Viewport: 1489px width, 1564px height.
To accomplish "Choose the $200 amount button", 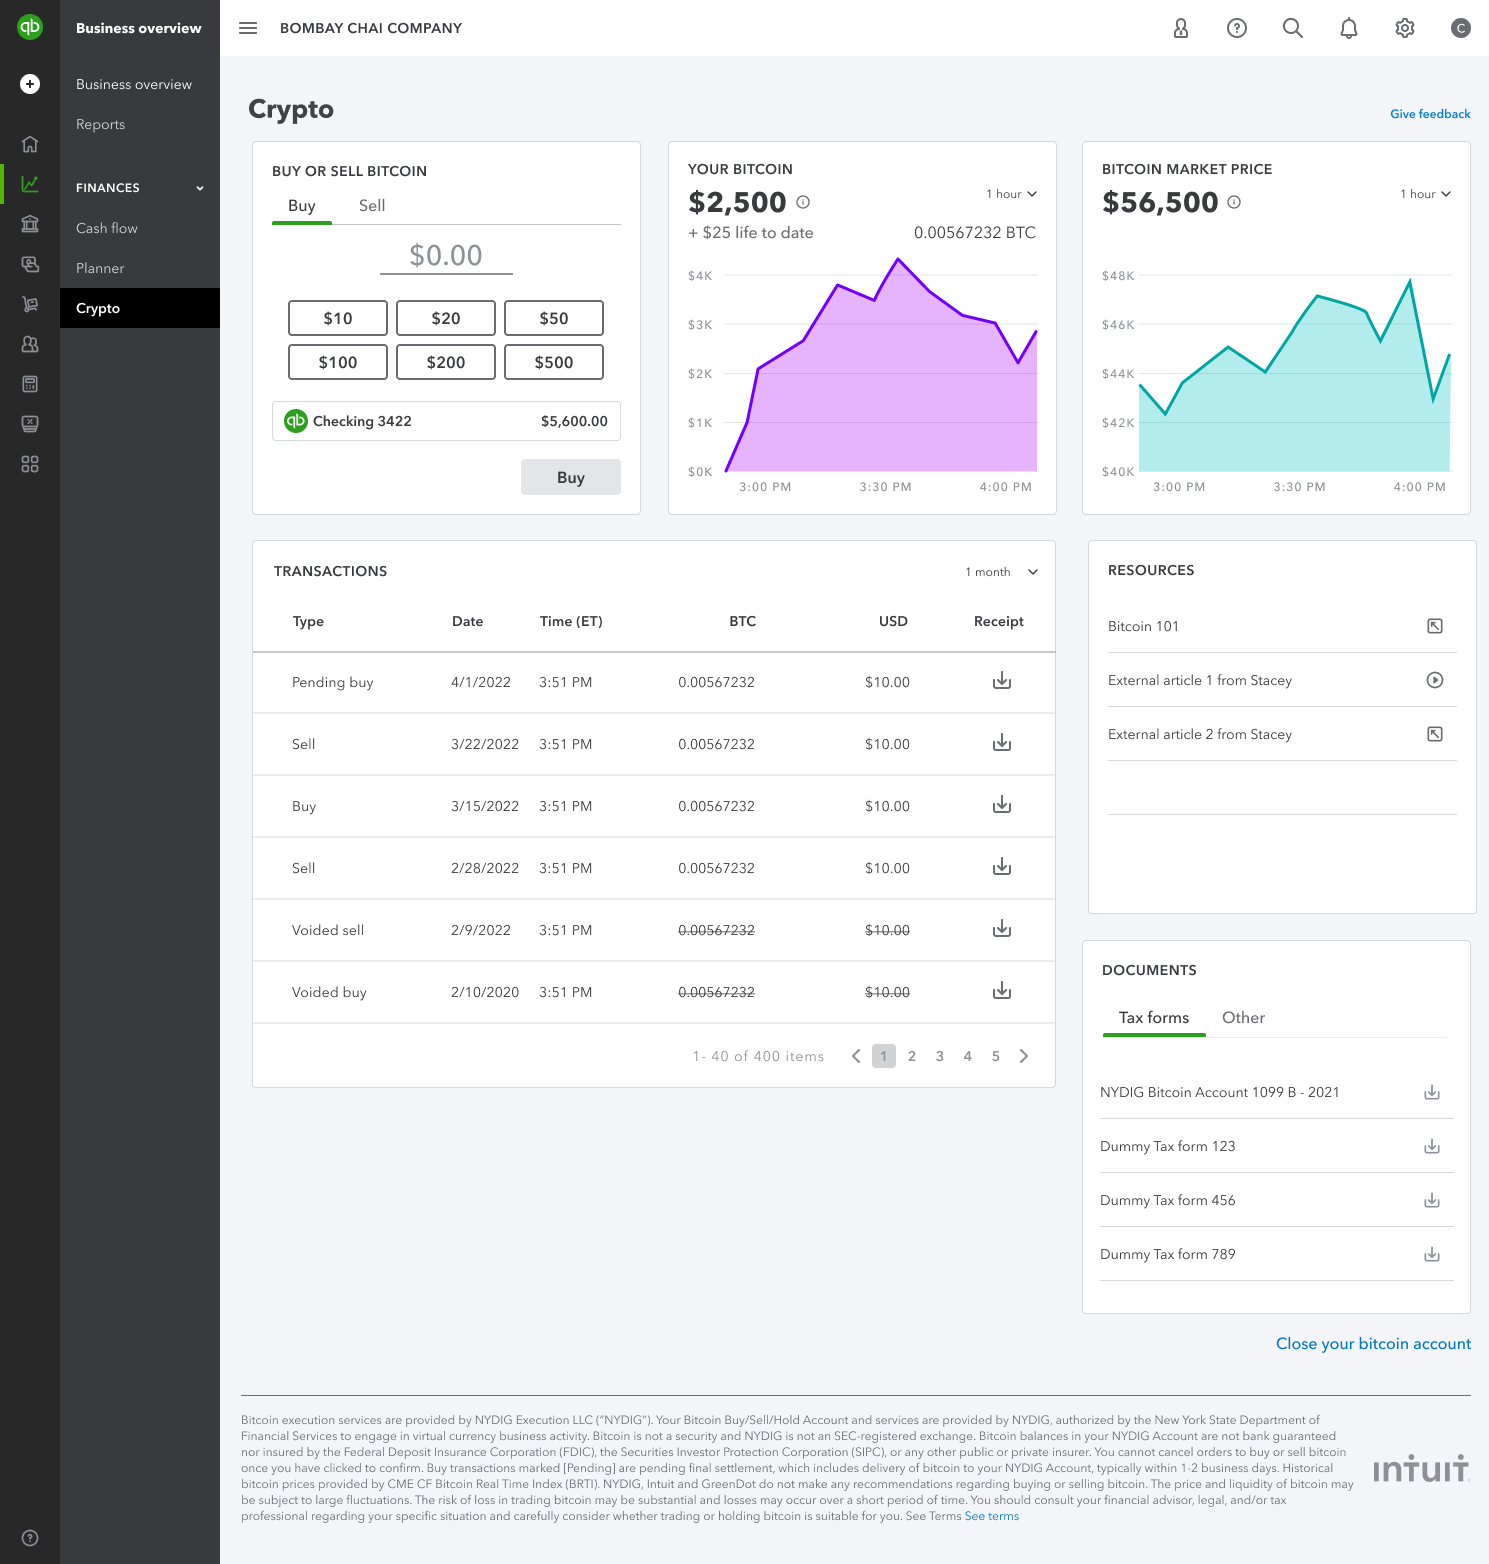I will tap(446, 362).
